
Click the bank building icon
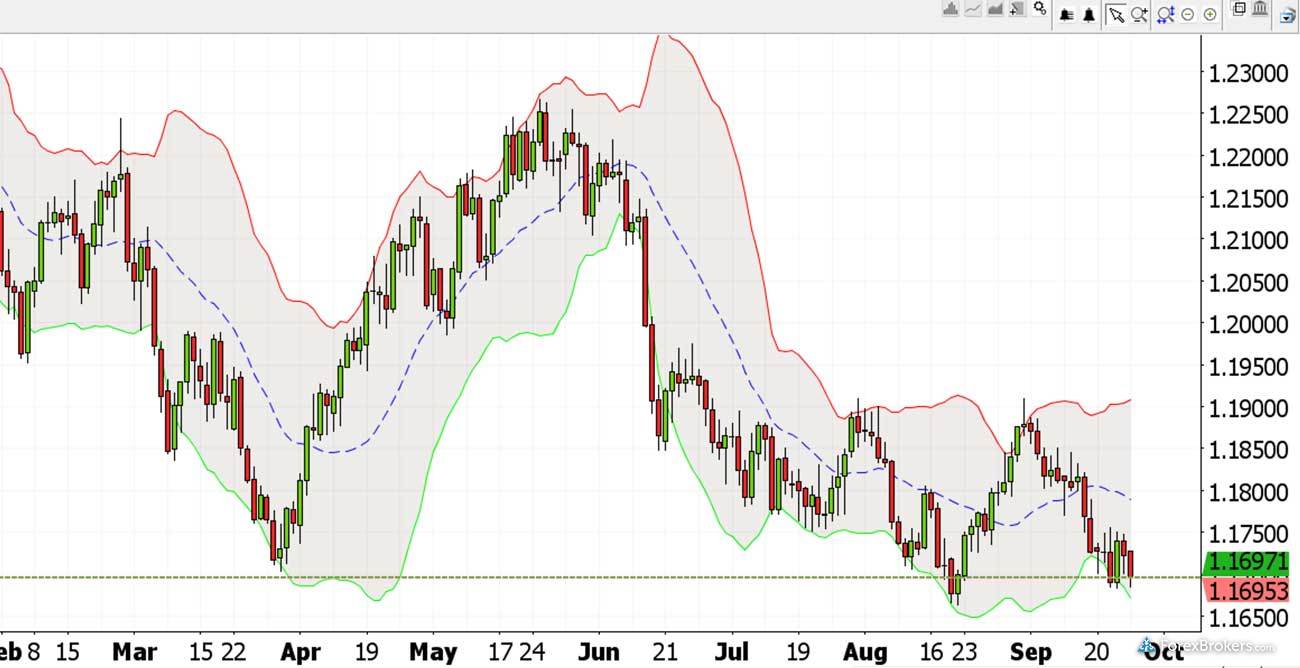[x=1260, y=10]
